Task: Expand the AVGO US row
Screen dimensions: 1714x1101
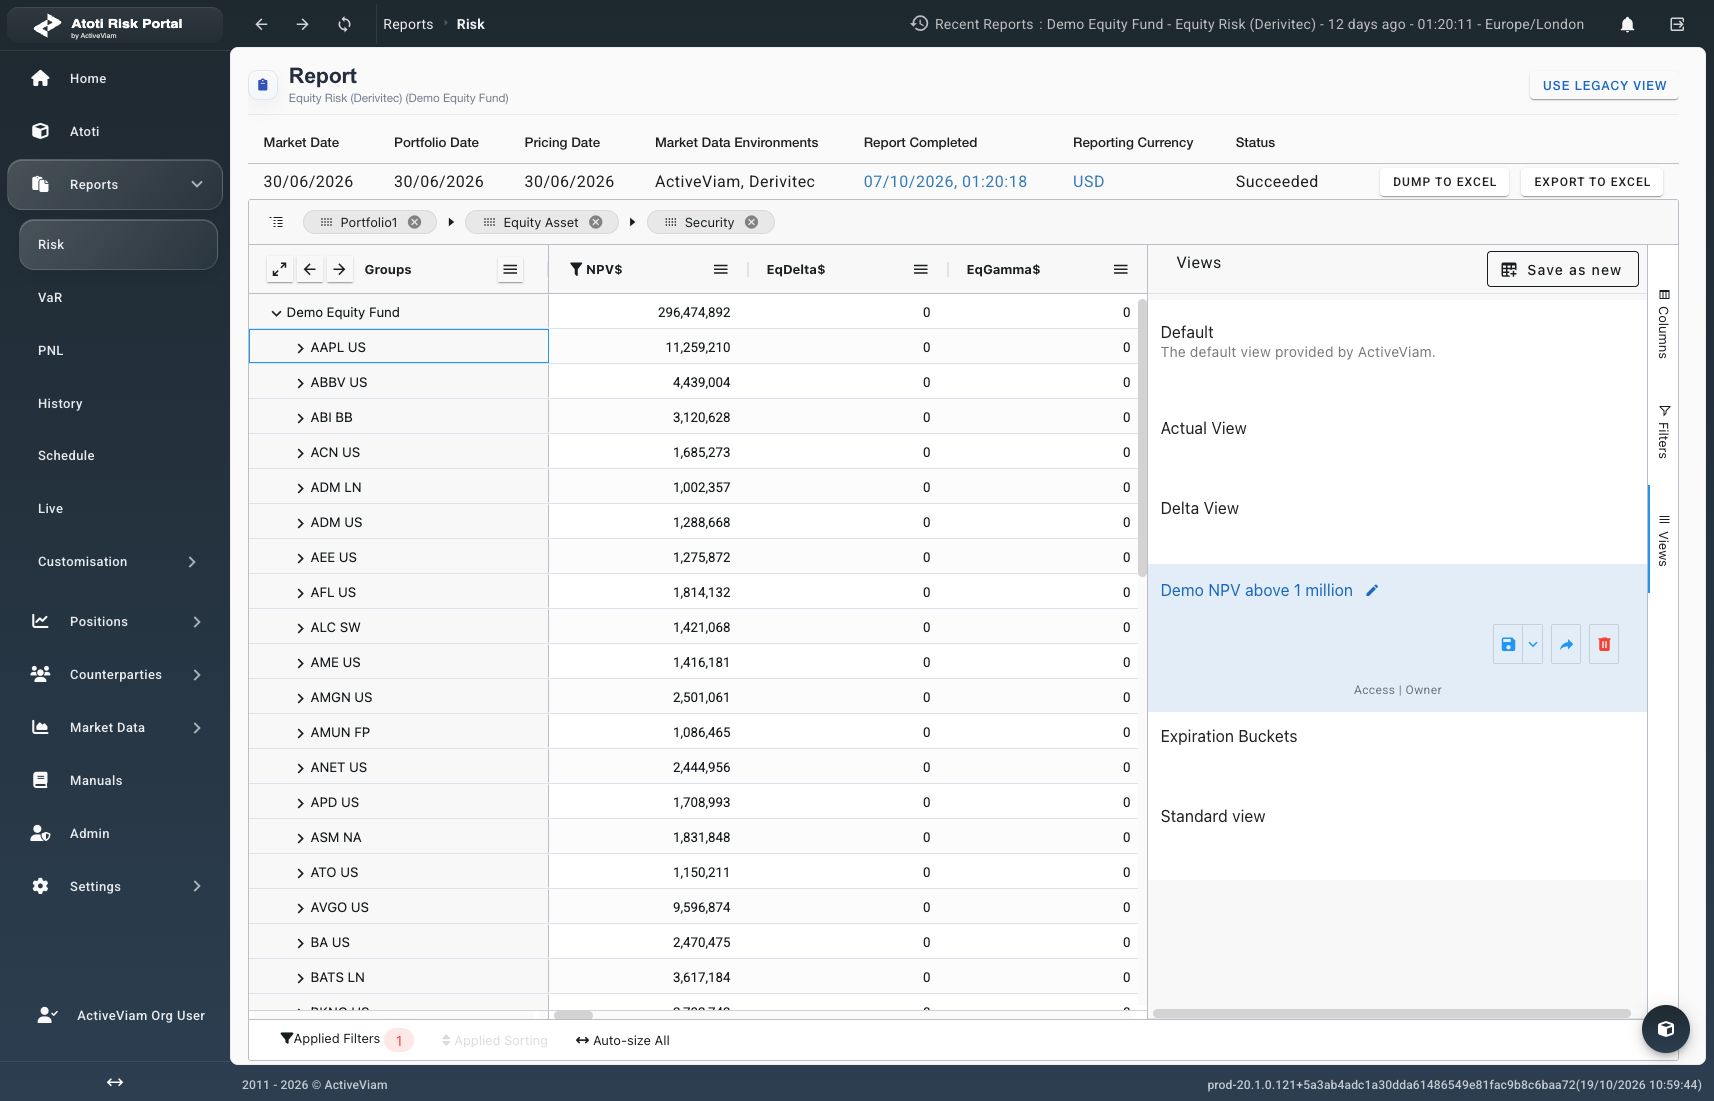Action: click(300, 908)
